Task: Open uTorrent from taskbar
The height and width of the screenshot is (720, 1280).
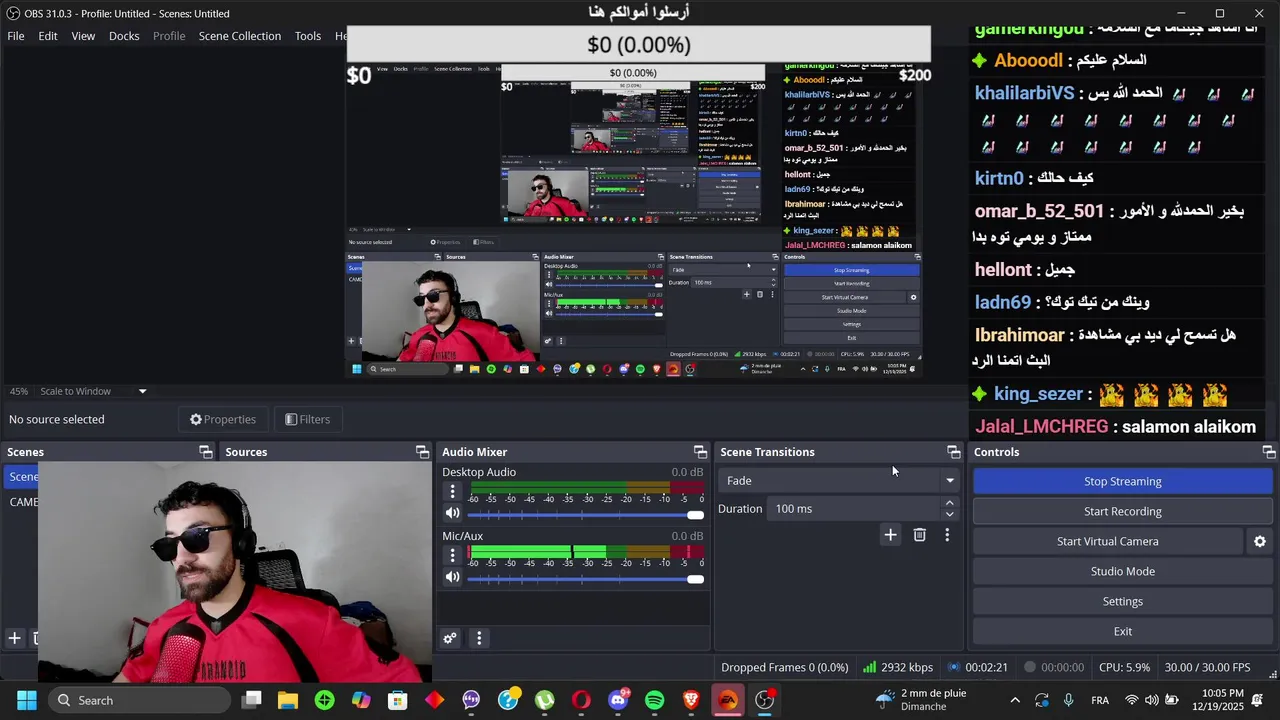Action: tap(545, 700)
